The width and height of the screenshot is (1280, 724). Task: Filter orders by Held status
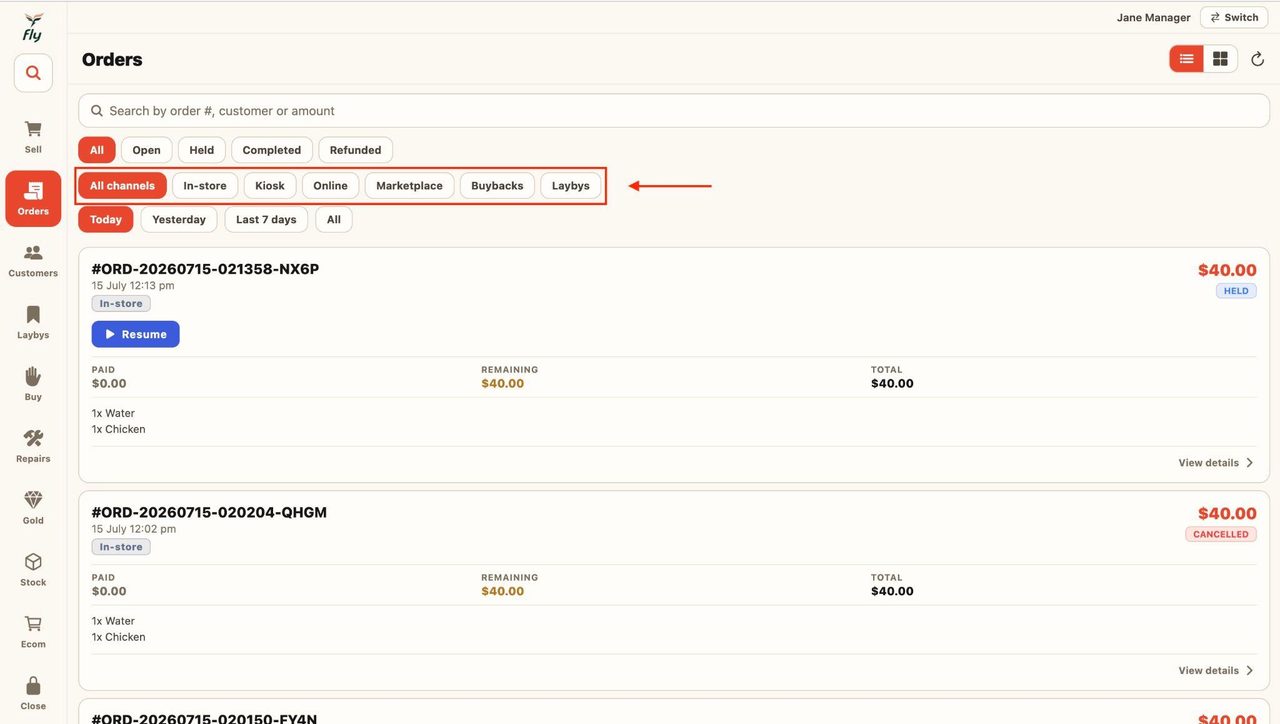pos(202,150)
